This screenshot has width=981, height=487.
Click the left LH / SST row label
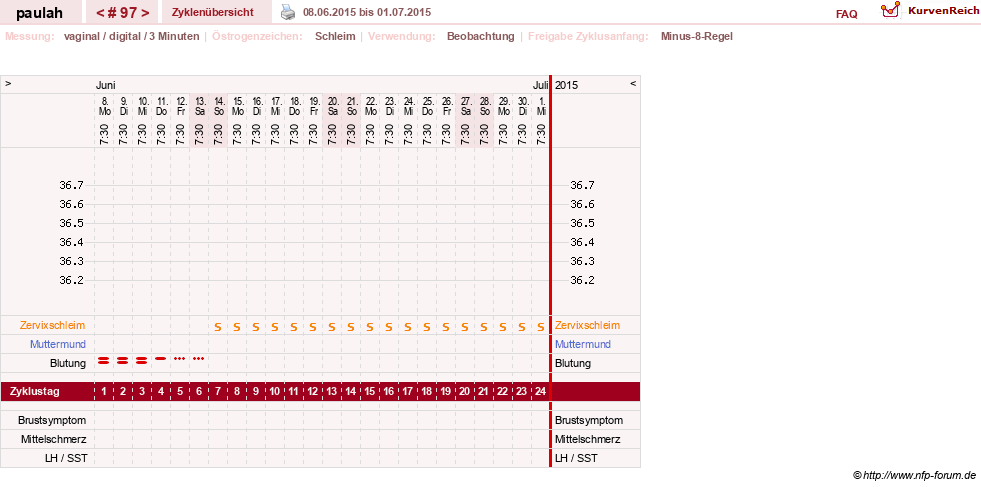[66, 458]
